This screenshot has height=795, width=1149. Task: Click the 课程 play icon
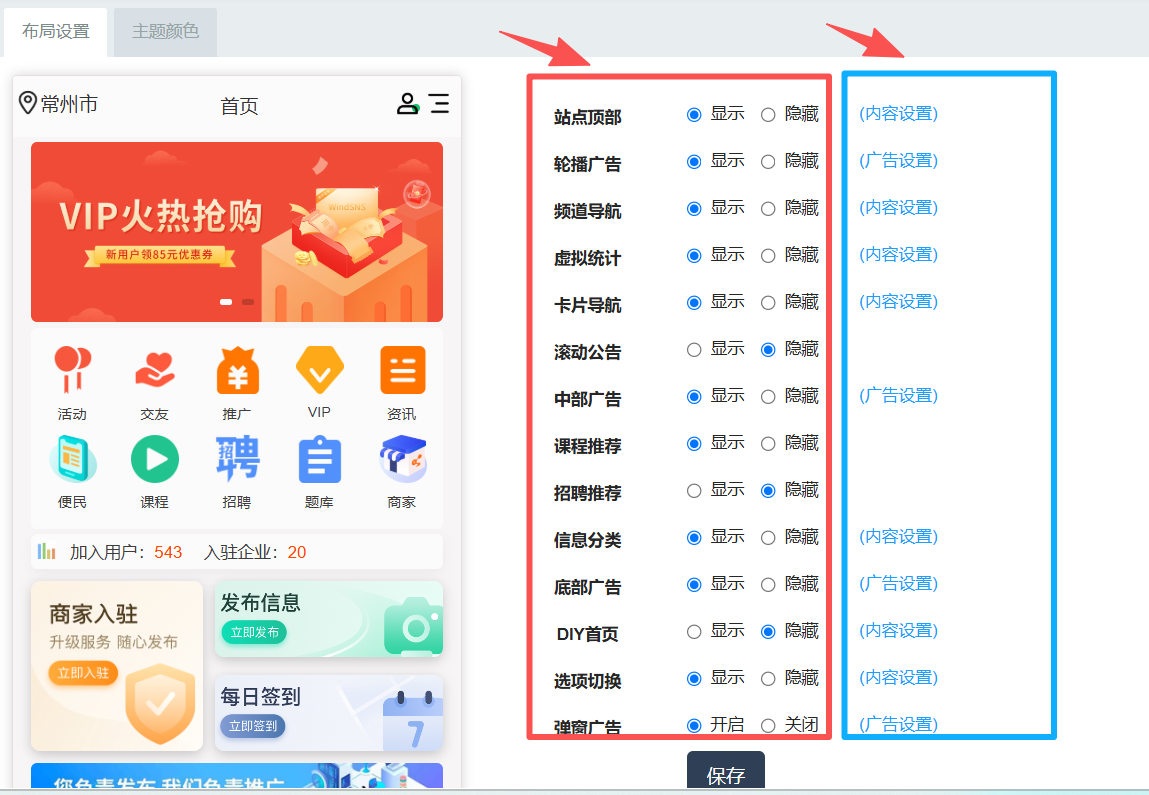tap(155, 460)
